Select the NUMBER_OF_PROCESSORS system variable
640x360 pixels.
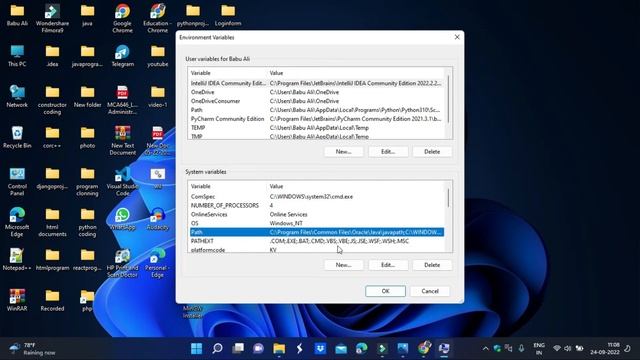tap(317, 205)
